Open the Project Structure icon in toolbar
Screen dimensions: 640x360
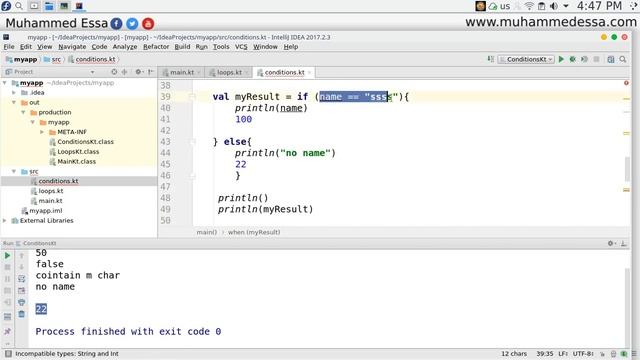611,59
